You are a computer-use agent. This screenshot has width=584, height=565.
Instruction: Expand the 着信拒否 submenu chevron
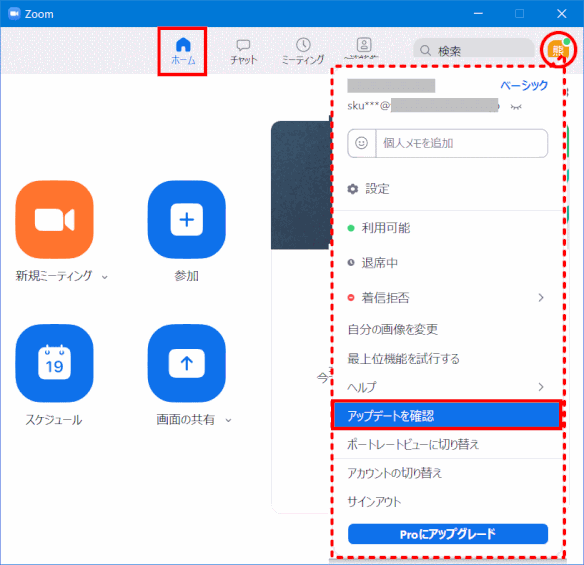pyautogui.click(x=541, y=298)
